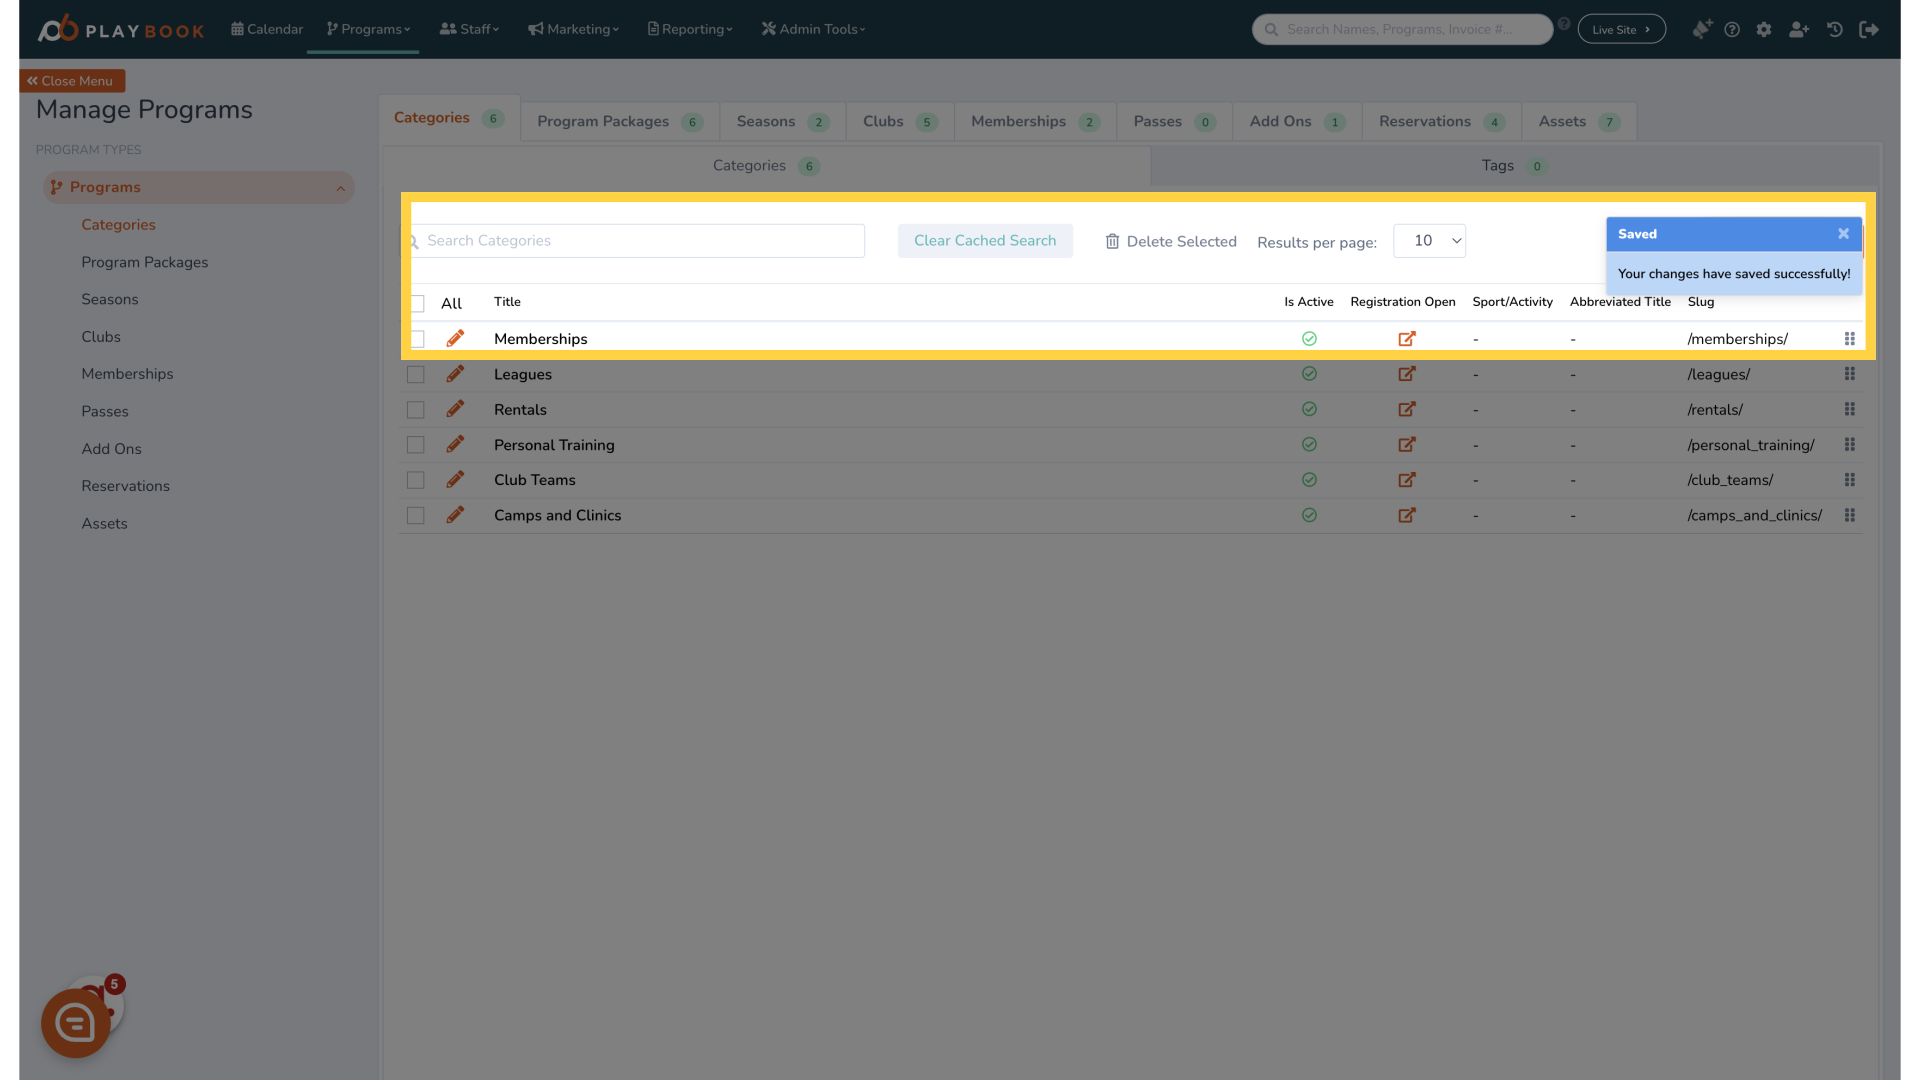Expand the Admin Tools menu in top nav
1920x1080 pixels.
click(x=814, y=29)
